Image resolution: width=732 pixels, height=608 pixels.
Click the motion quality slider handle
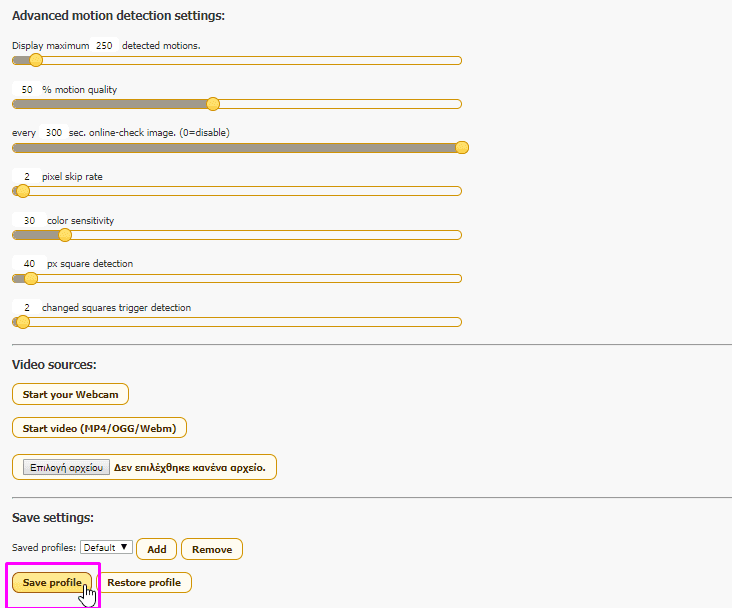pos(212,104)
